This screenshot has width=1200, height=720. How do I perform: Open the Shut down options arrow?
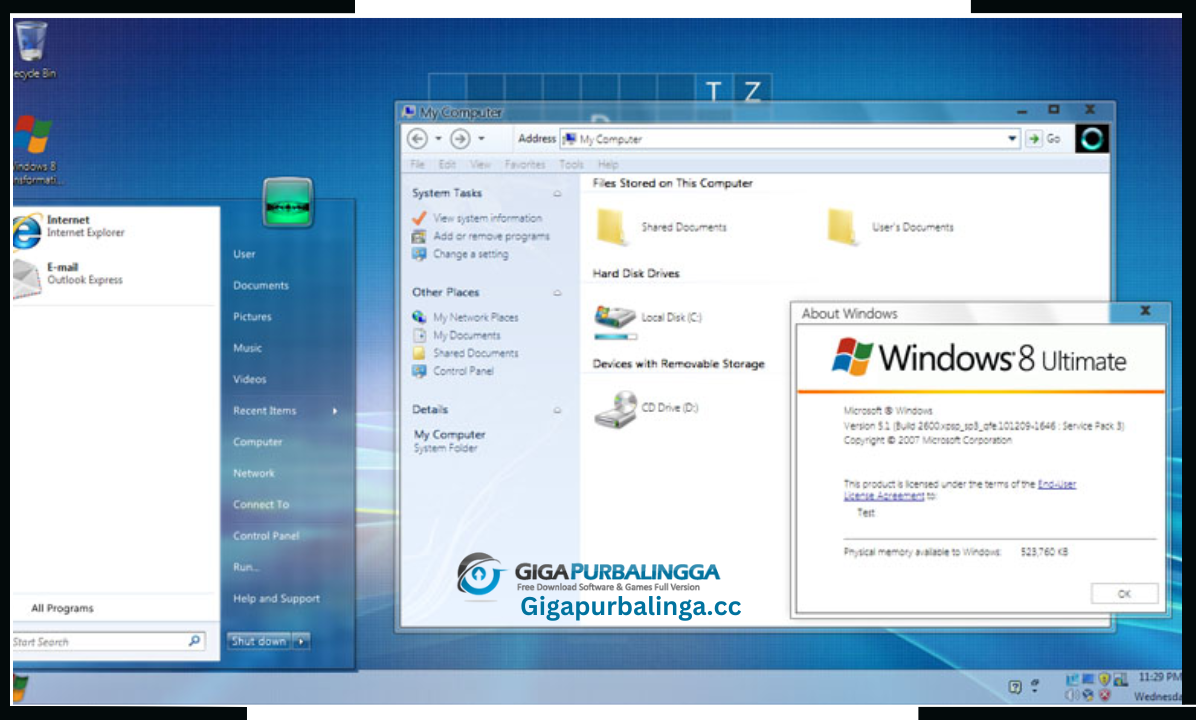pos(301,642)
